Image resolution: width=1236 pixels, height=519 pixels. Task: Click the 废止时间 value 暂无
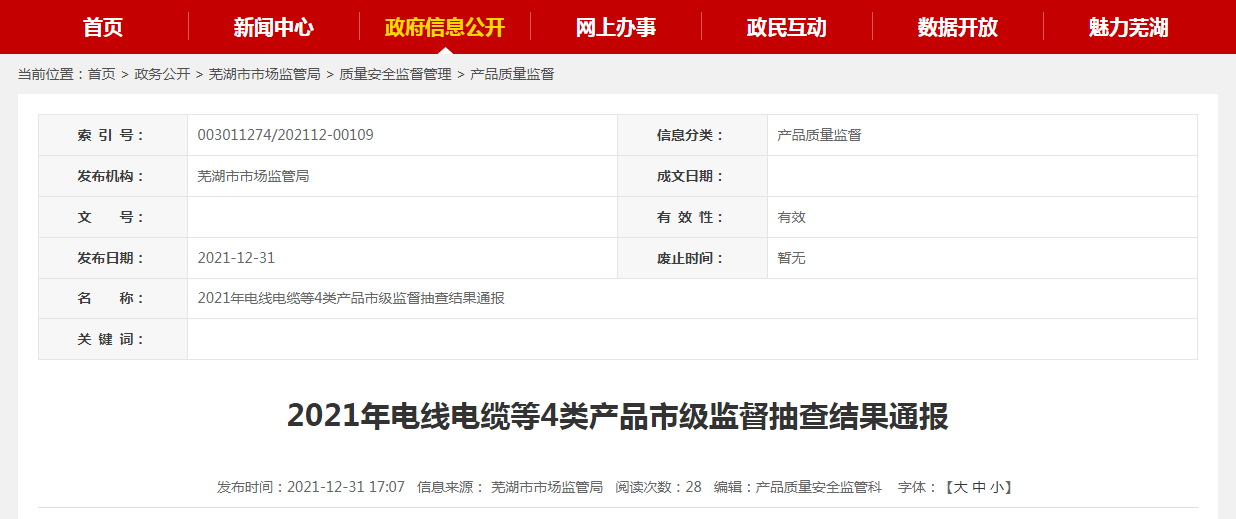click(x=791, y=258)
